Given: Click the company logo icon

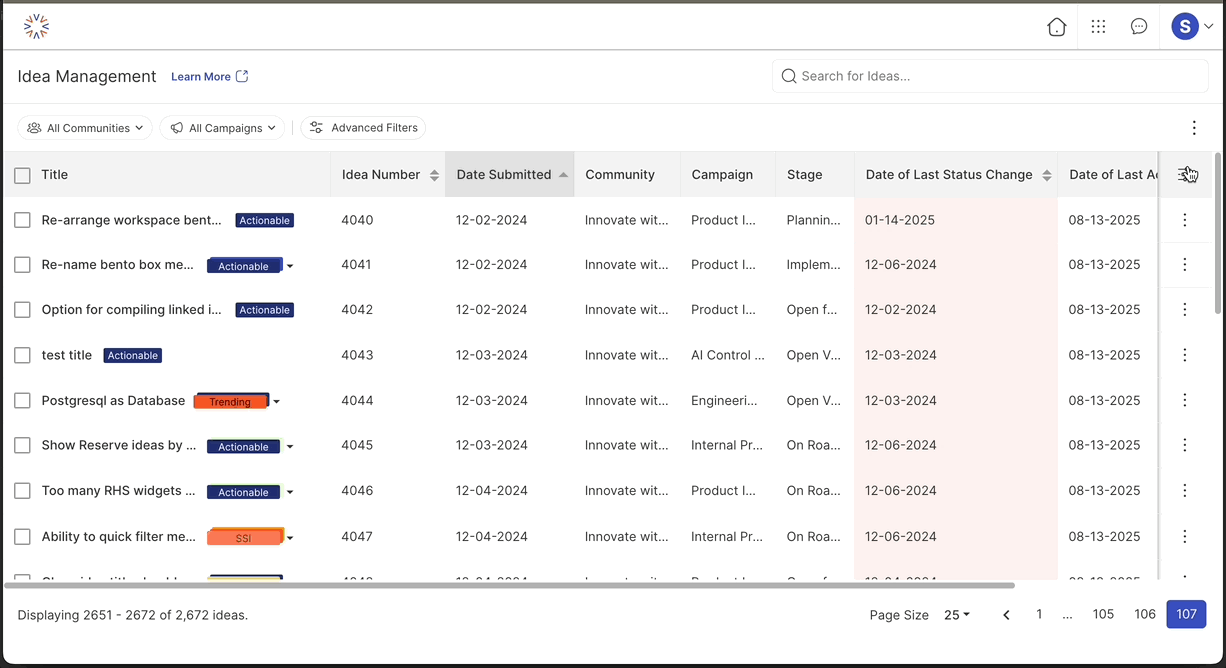Looking at the screenshot, I should coord(36,27).
